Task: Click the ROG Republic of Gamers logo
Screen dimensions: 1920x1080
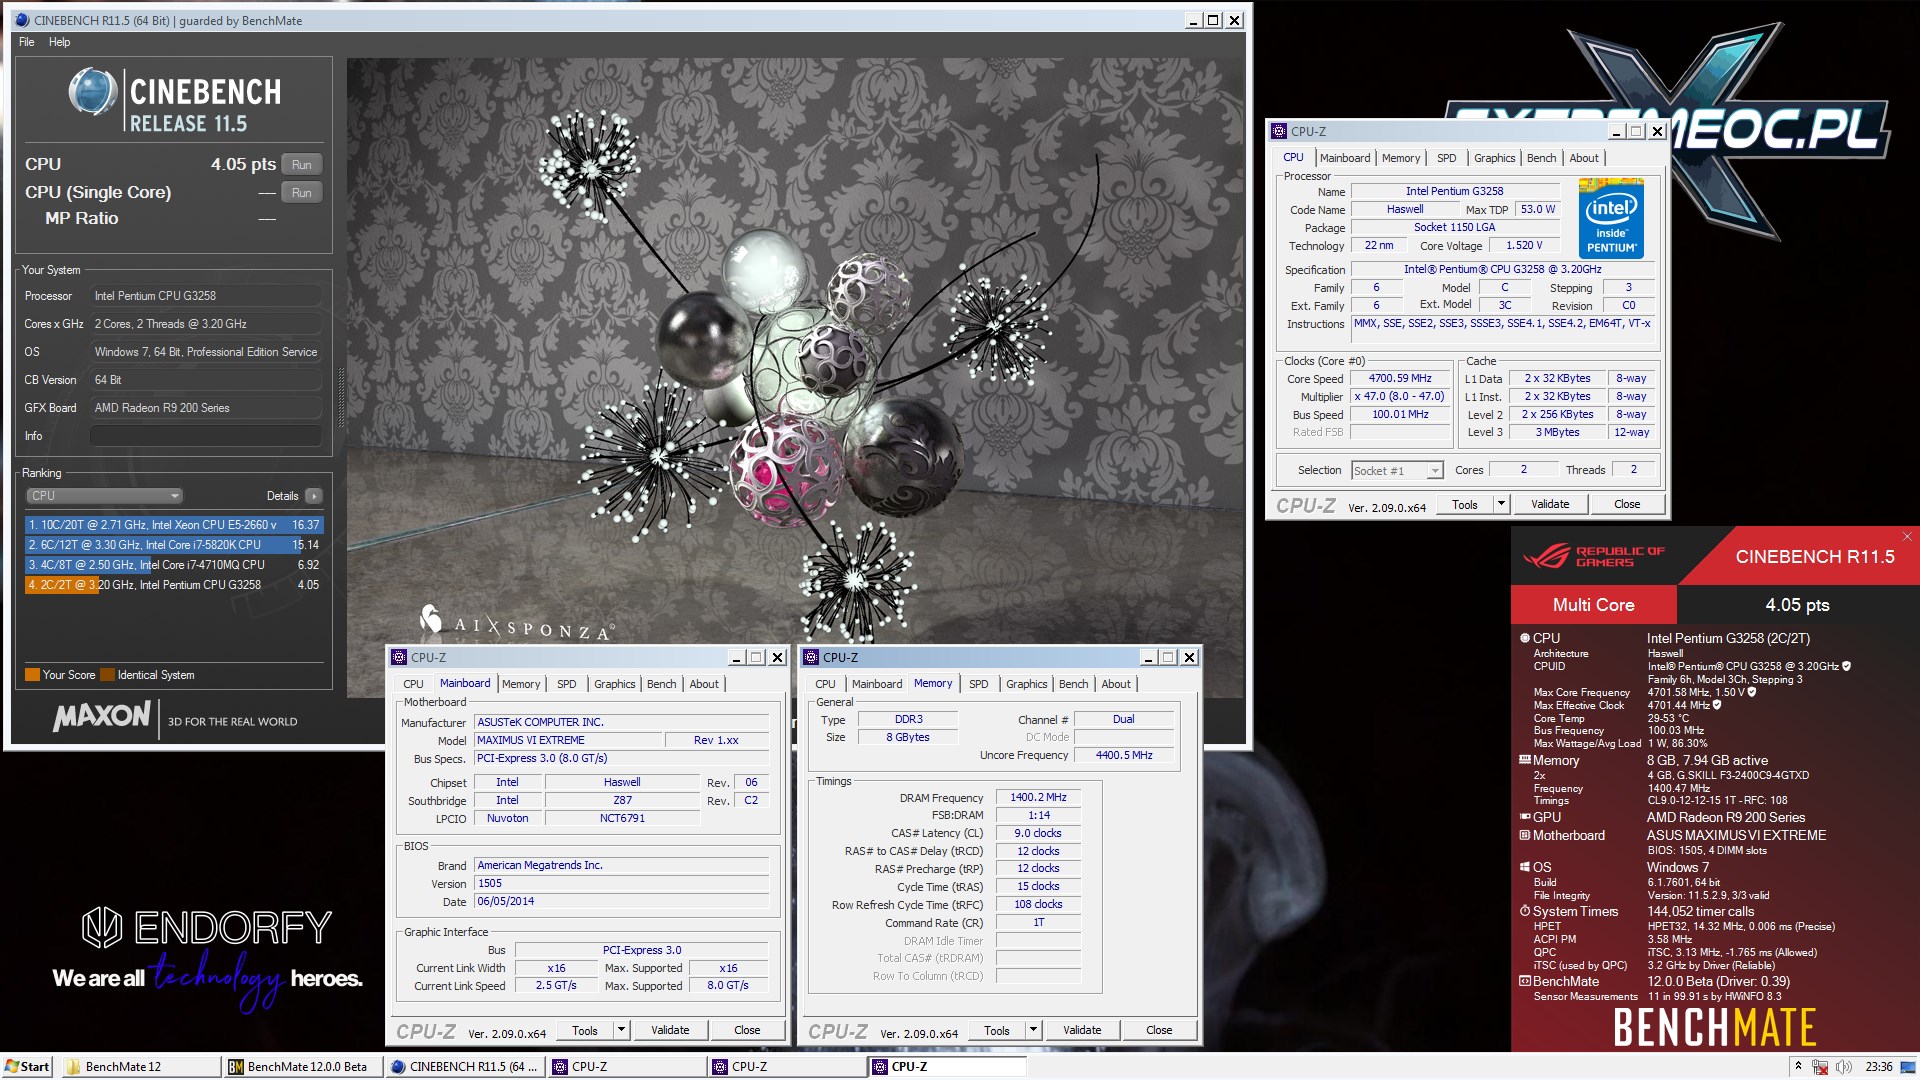Action: coord(1594,557)
